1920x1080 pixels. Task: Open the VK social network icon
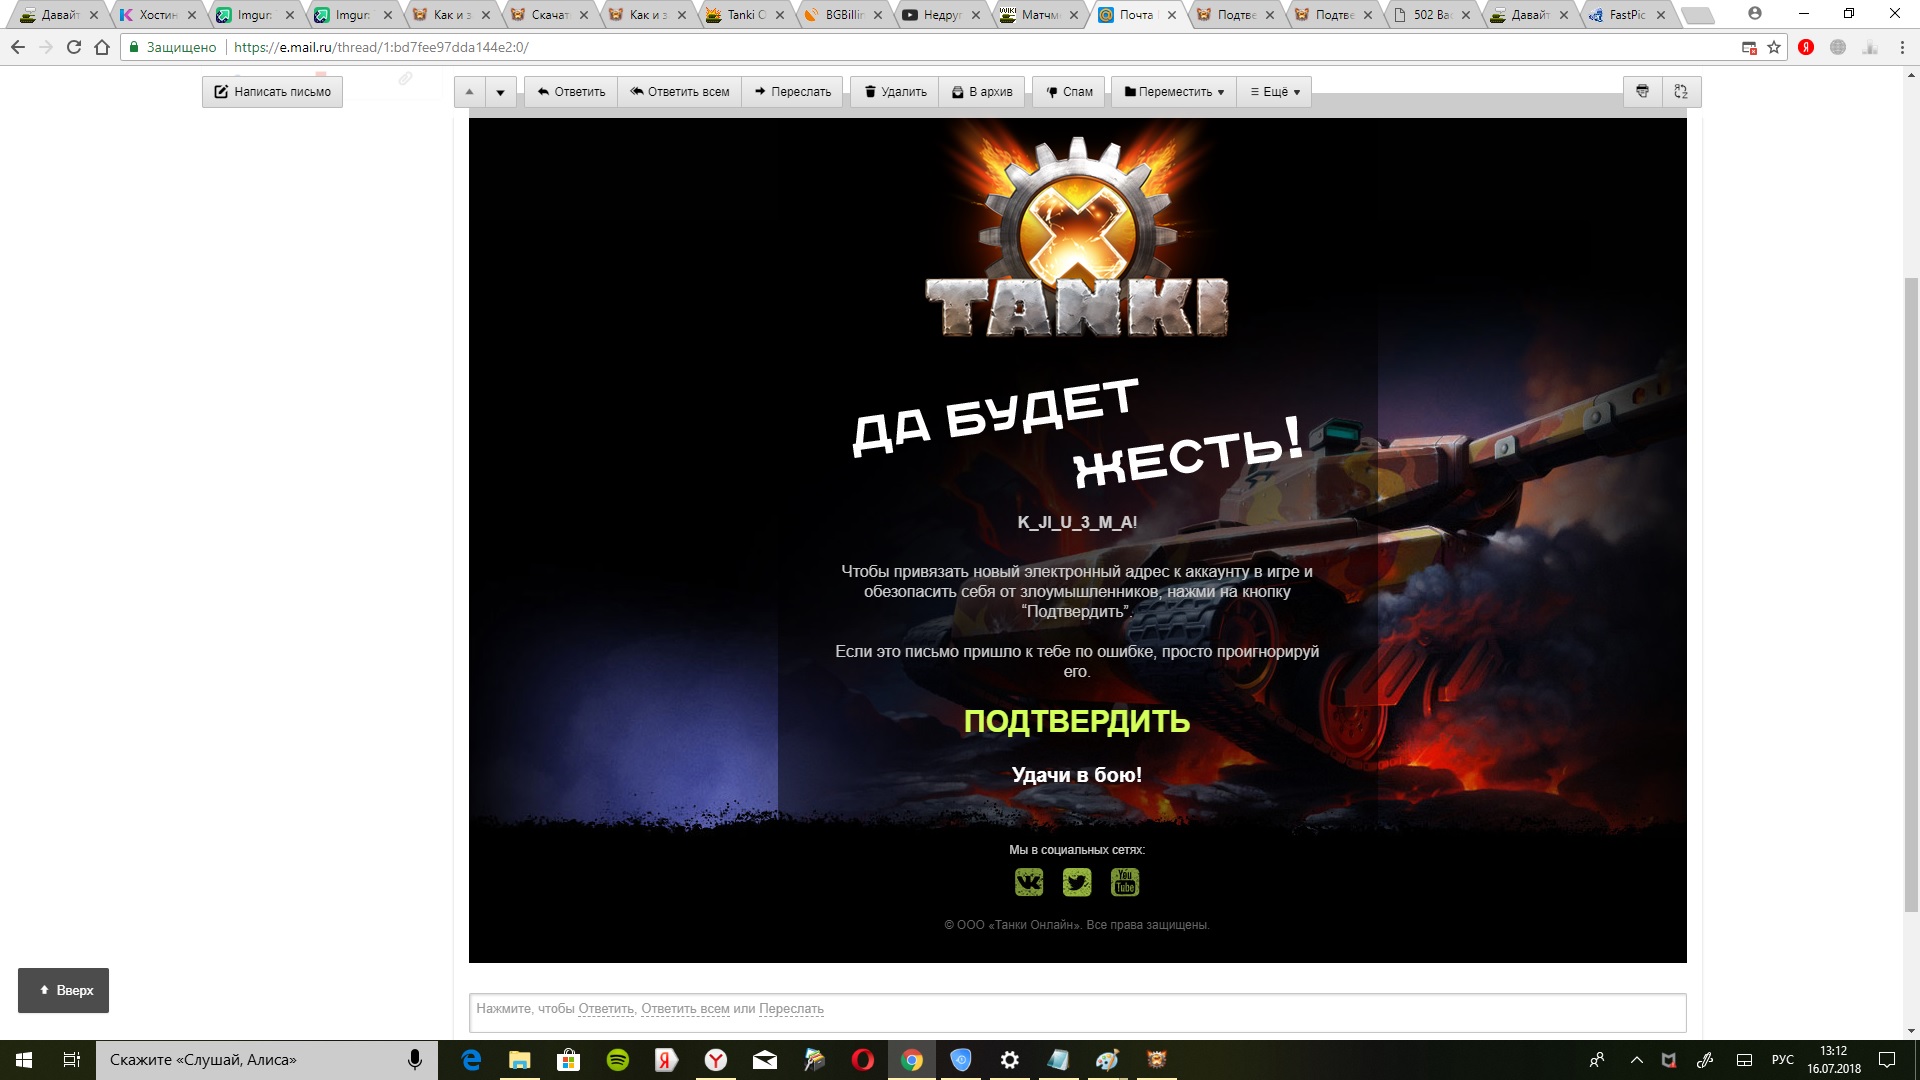coord(1028,882)
